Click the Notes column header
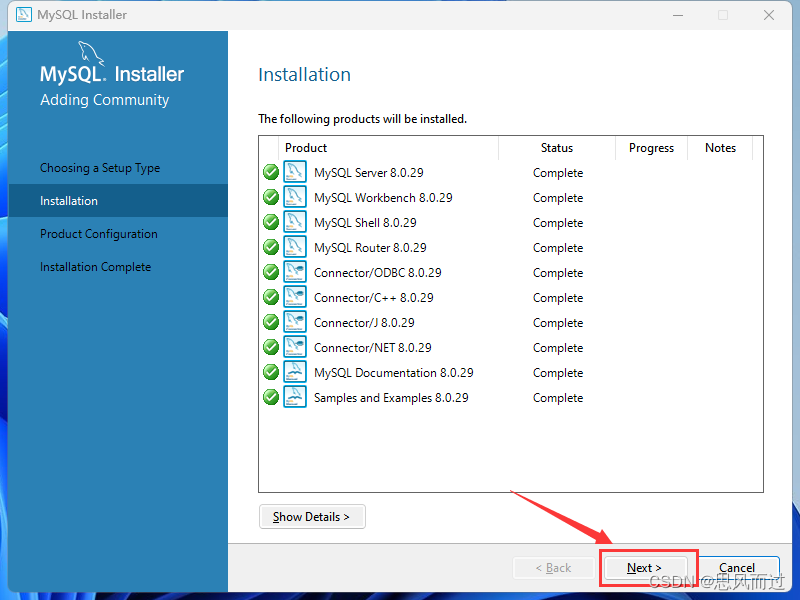This screenshot has height=600, width=800. click(x=720, y=148)
